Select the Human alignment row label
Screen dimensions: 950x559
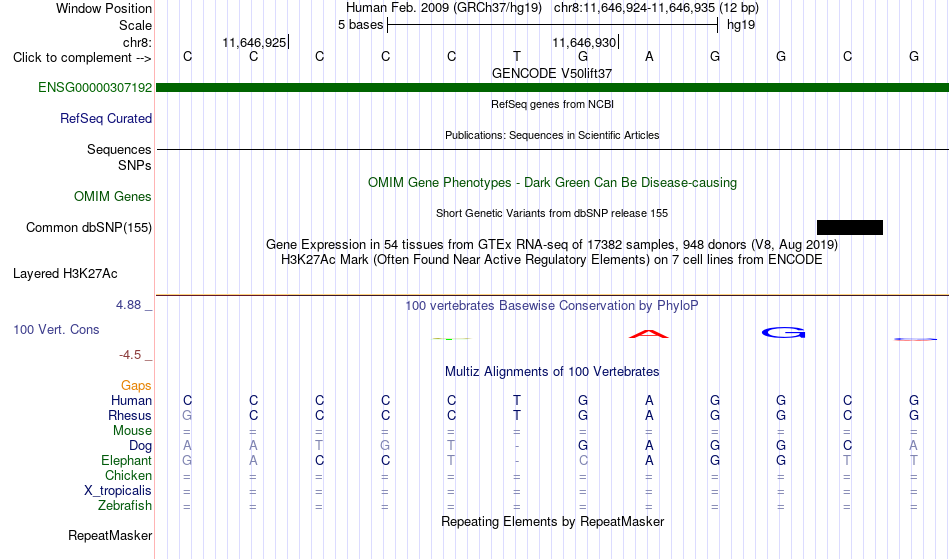click(x=131, y=400)
